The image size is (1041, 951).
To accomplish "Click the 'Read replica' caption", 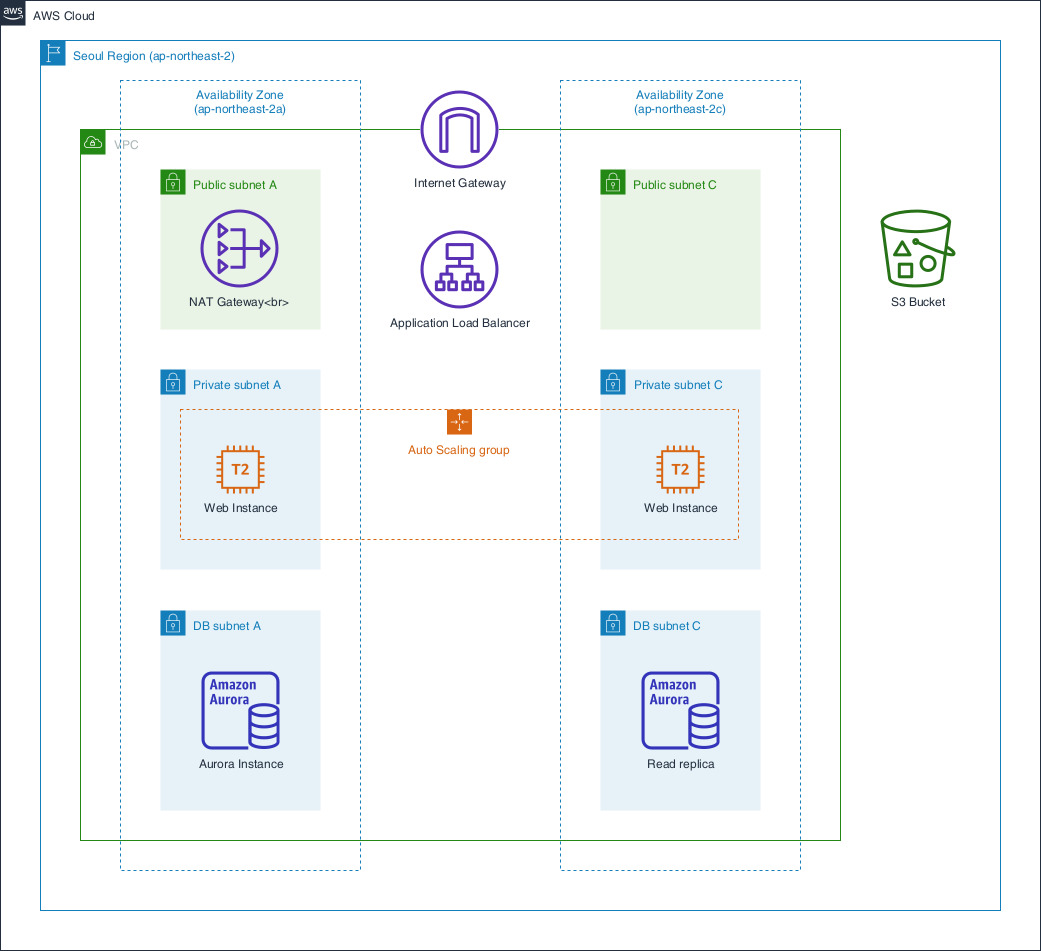I will 681,764.
